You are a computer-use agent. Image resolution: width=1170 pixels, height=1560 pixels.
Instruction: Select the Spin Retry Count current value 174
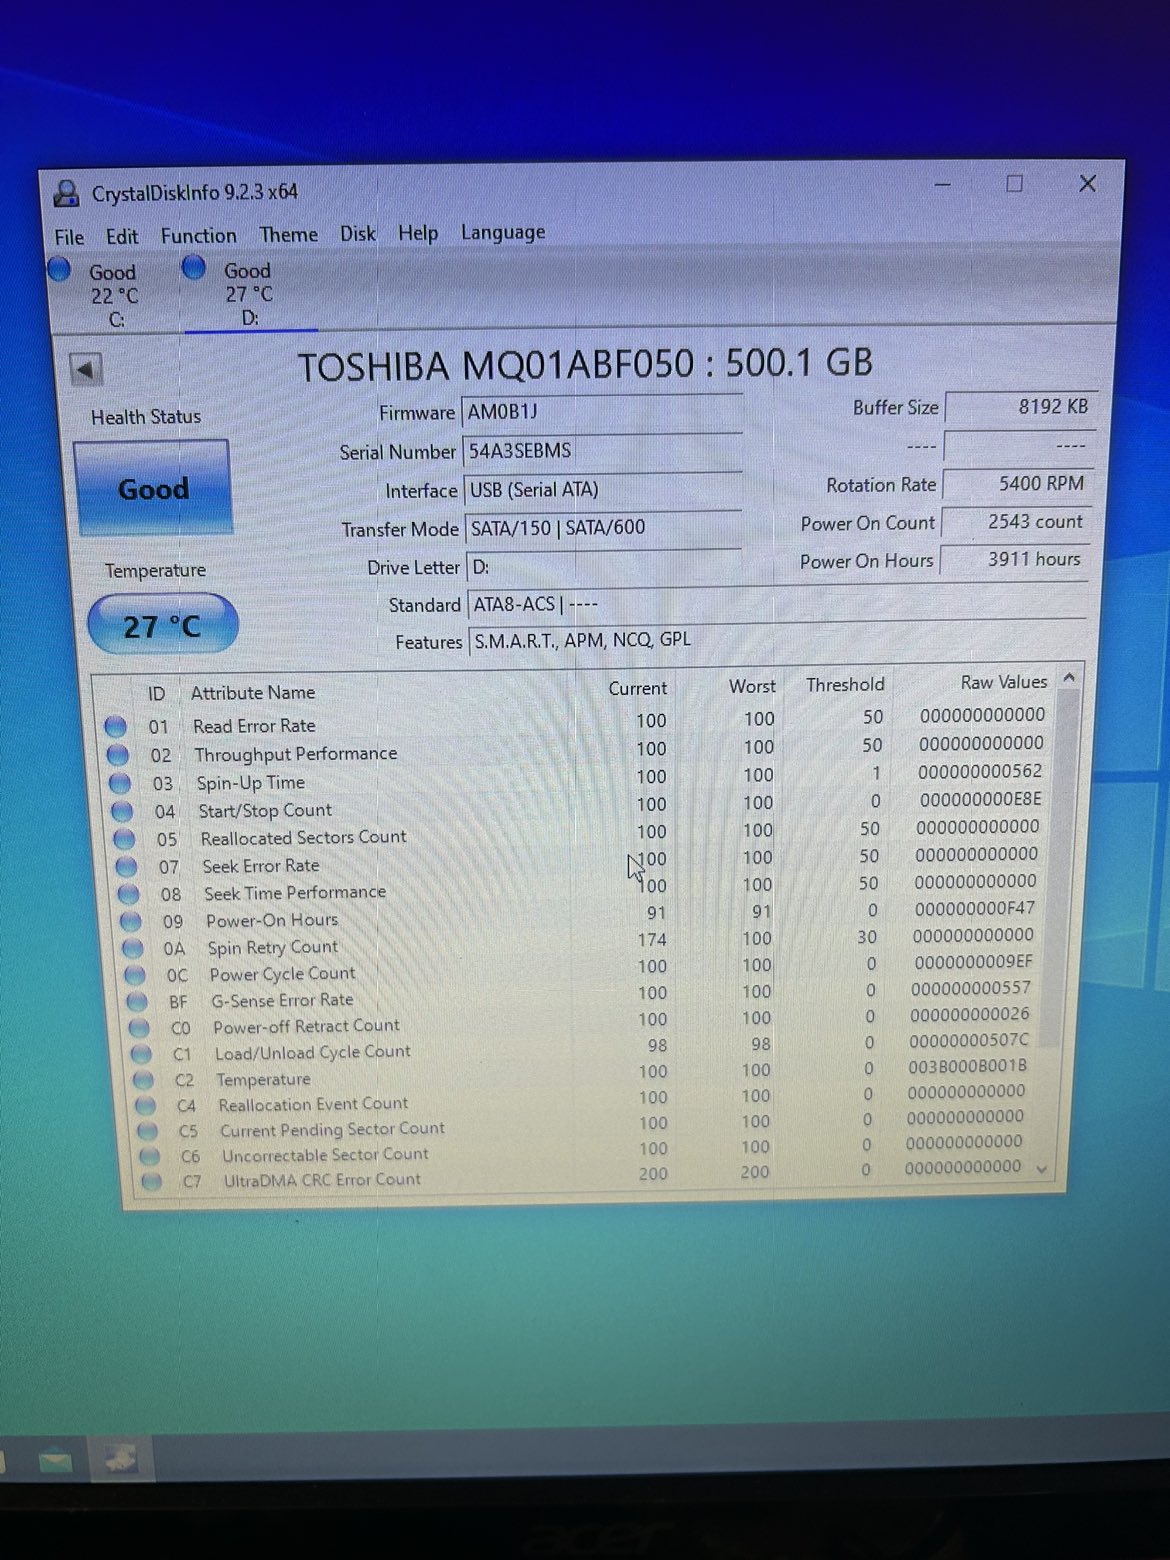pyautogui.click(x=652, y=940)
